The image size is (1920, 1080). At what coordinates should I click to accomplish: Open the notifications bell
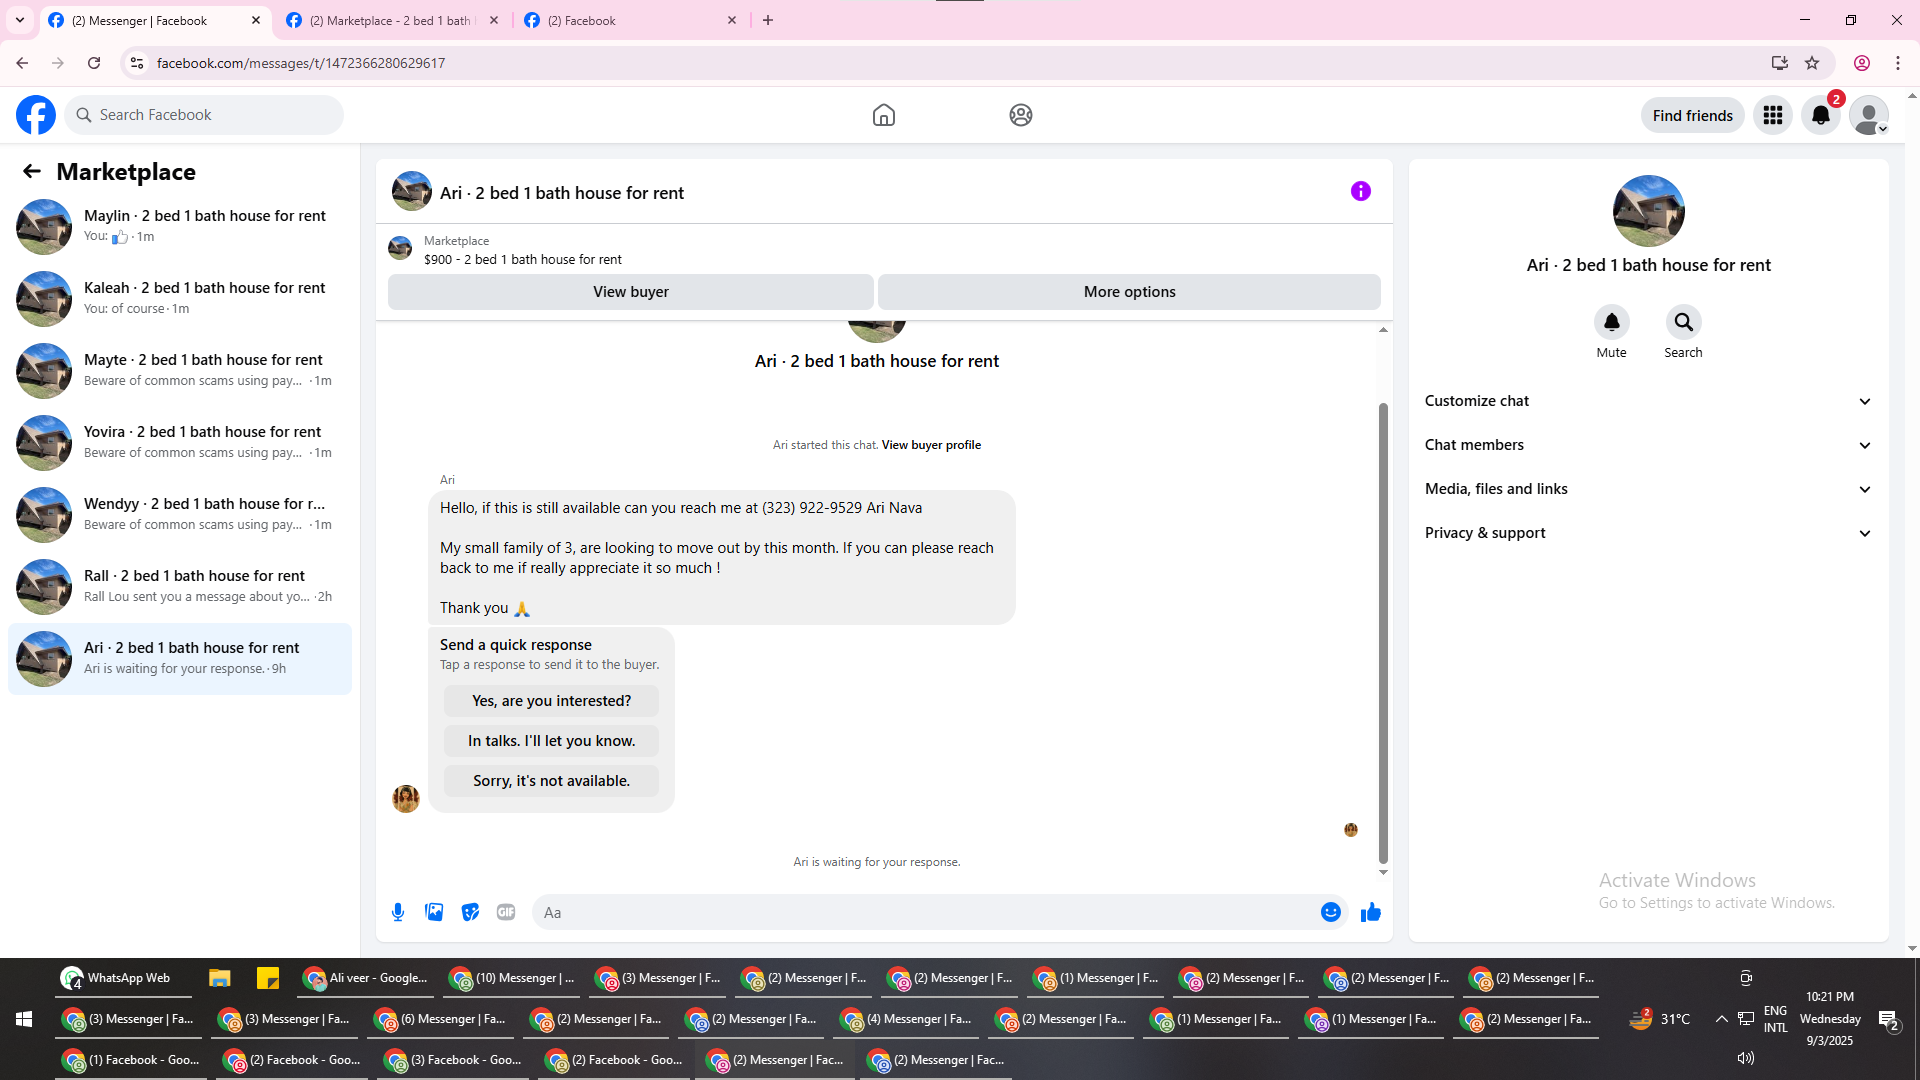[x=1821, y=115]
